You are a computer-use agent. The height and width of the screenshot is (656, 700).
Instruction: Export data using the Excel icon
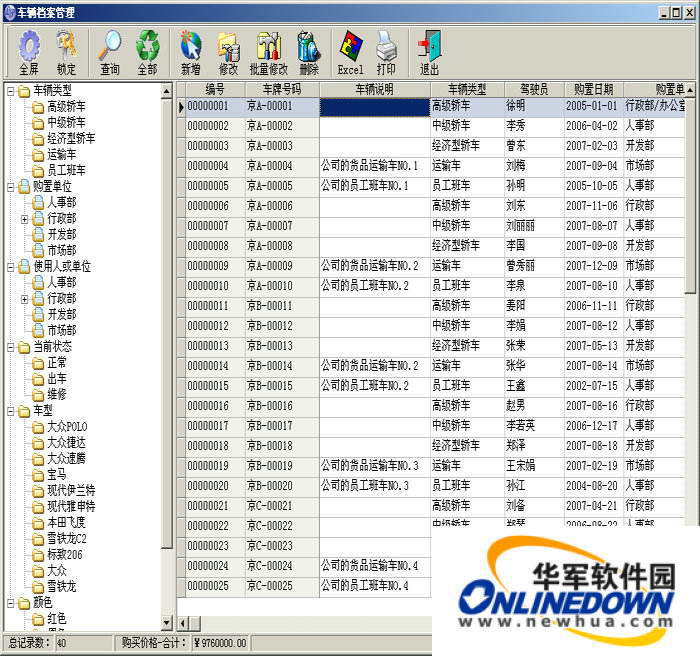pos(350,53)
